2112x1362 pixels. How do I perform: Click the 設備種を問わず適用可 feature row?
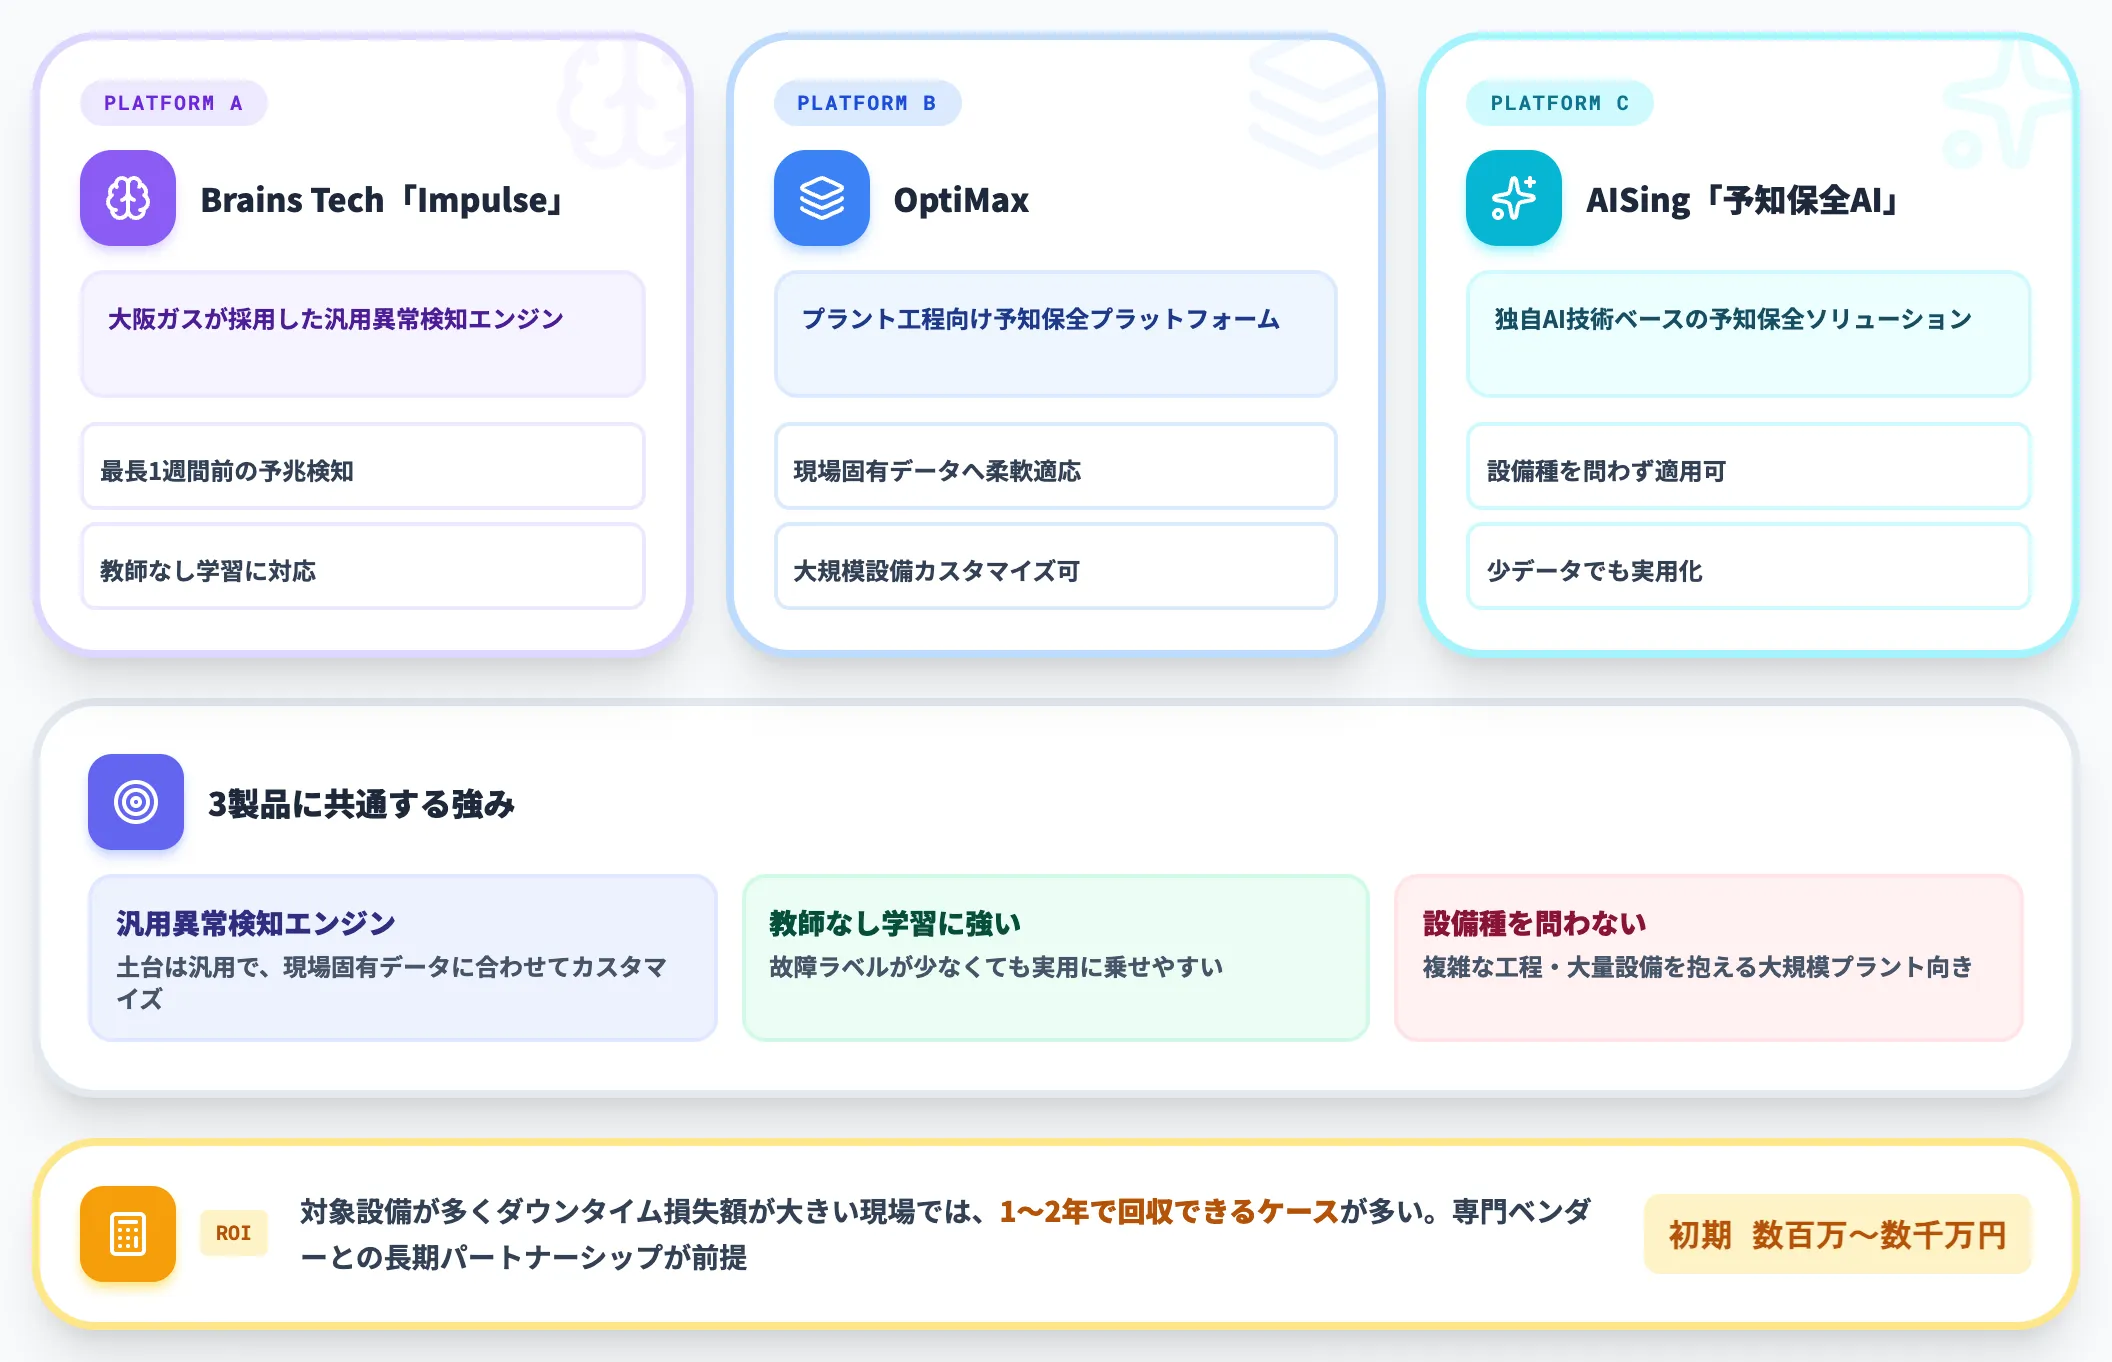[x=1748, y=466]
